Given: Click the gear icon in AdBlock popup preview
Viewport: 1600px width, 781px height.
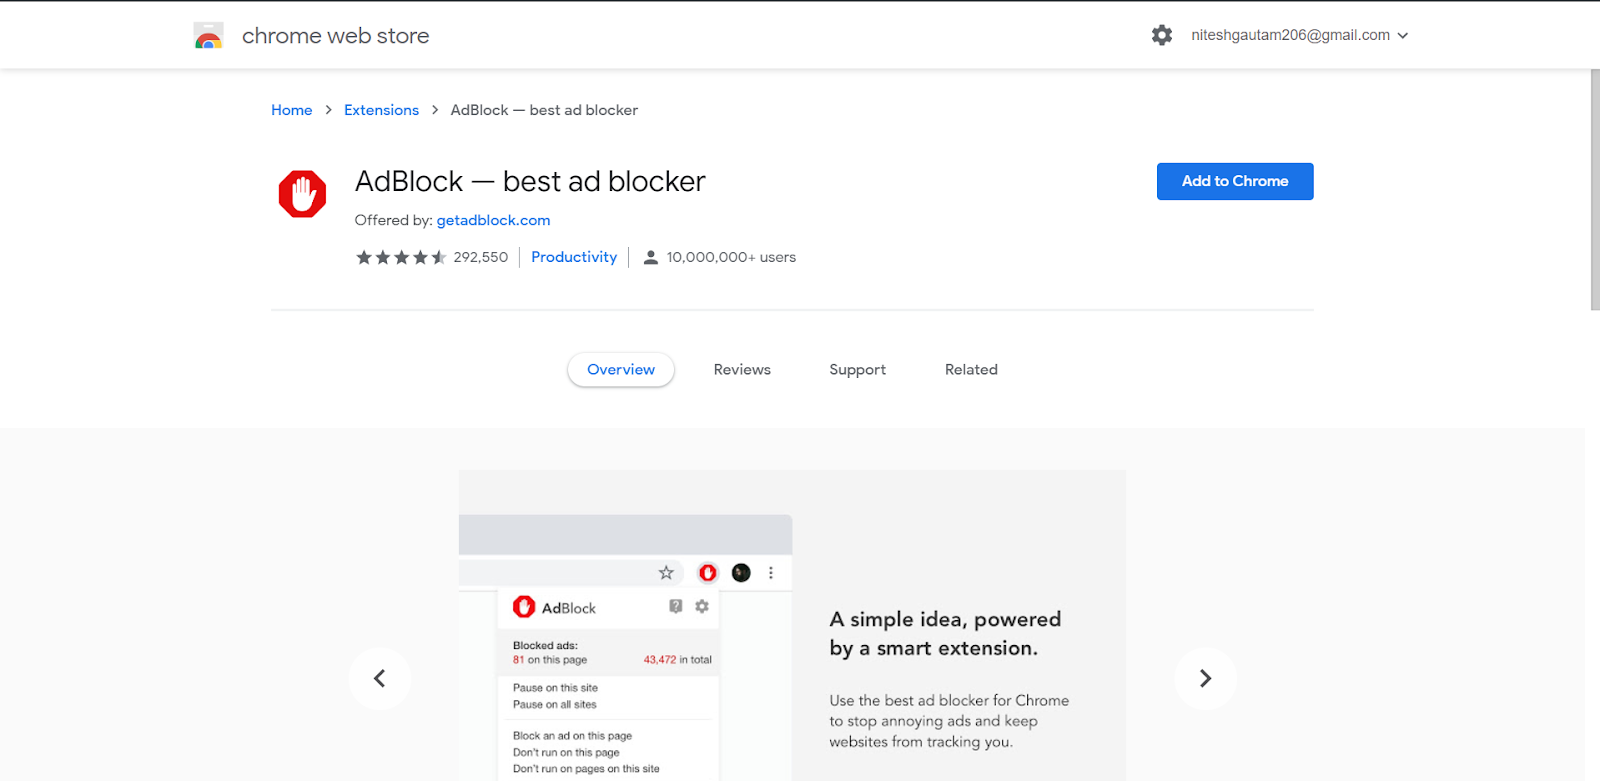Looking at the screenshot, I should (702, 606).
